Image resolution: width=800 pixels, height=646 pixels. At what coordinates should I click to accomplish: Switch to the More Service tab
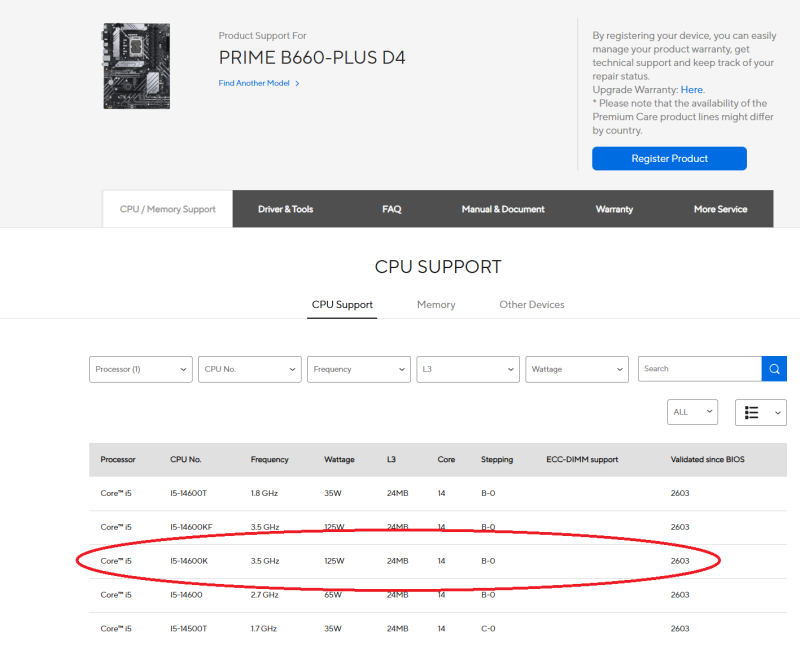[x=720, y=209]
